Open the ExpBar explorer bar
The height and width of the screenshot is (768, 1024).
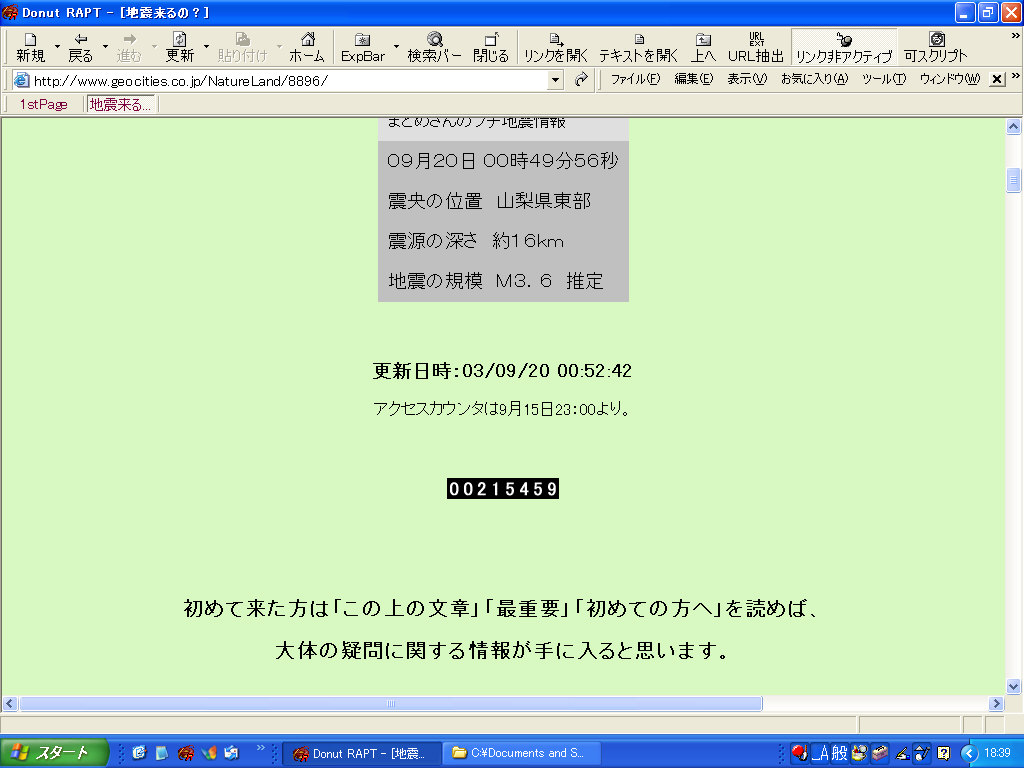click(x=362, y=47)
